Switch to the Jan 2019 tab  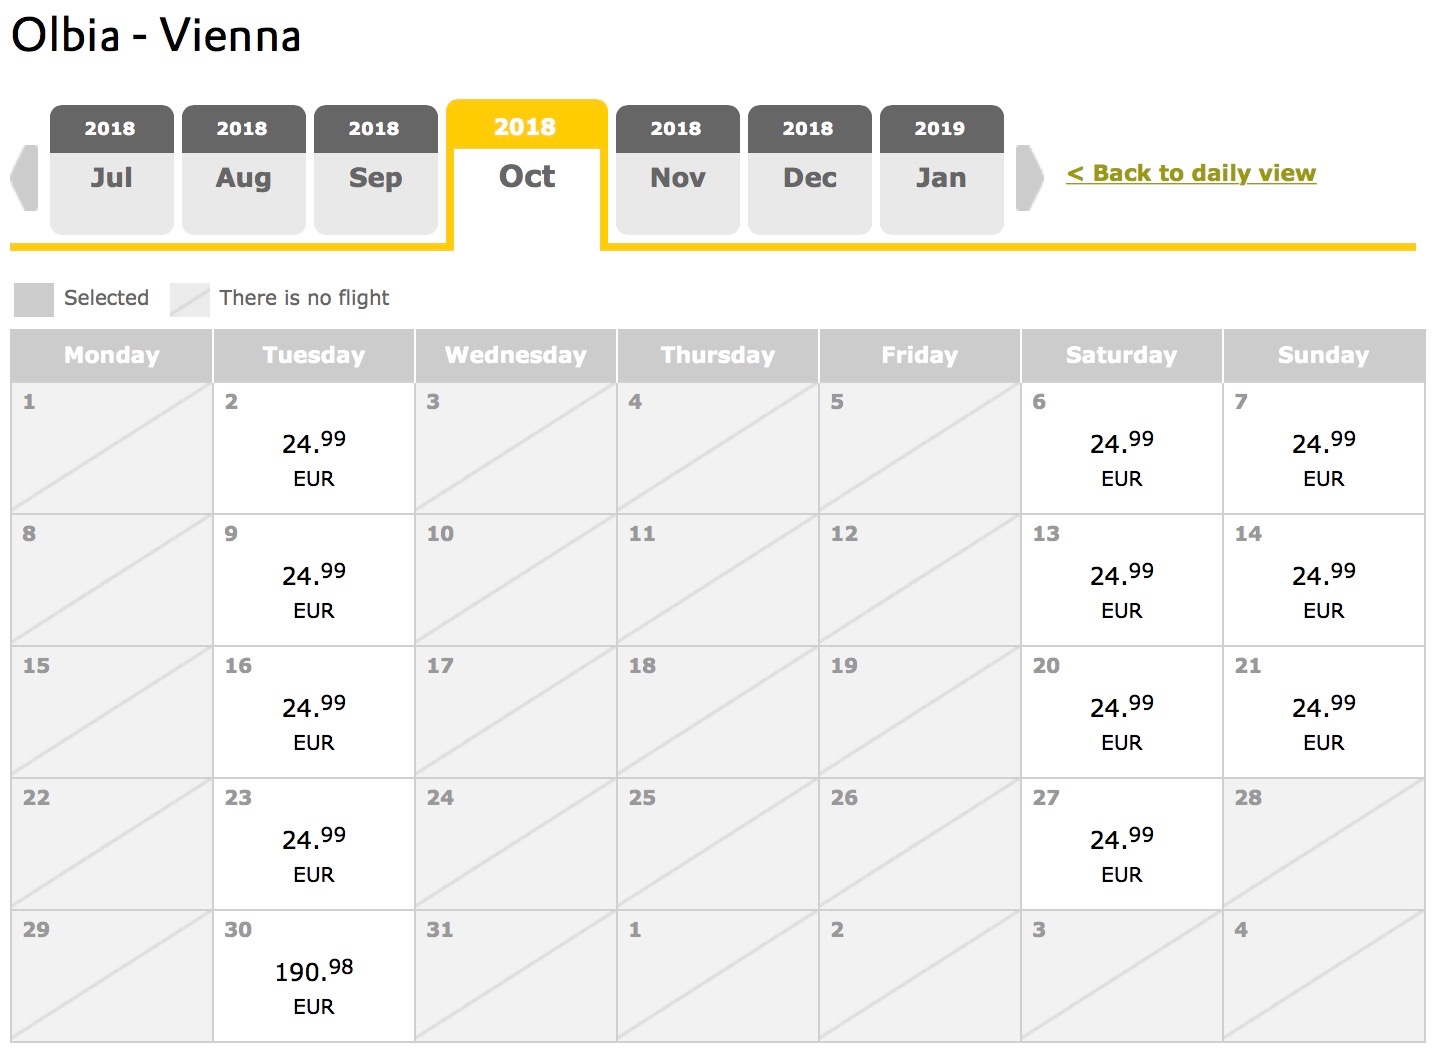click(x=942, y=169)
